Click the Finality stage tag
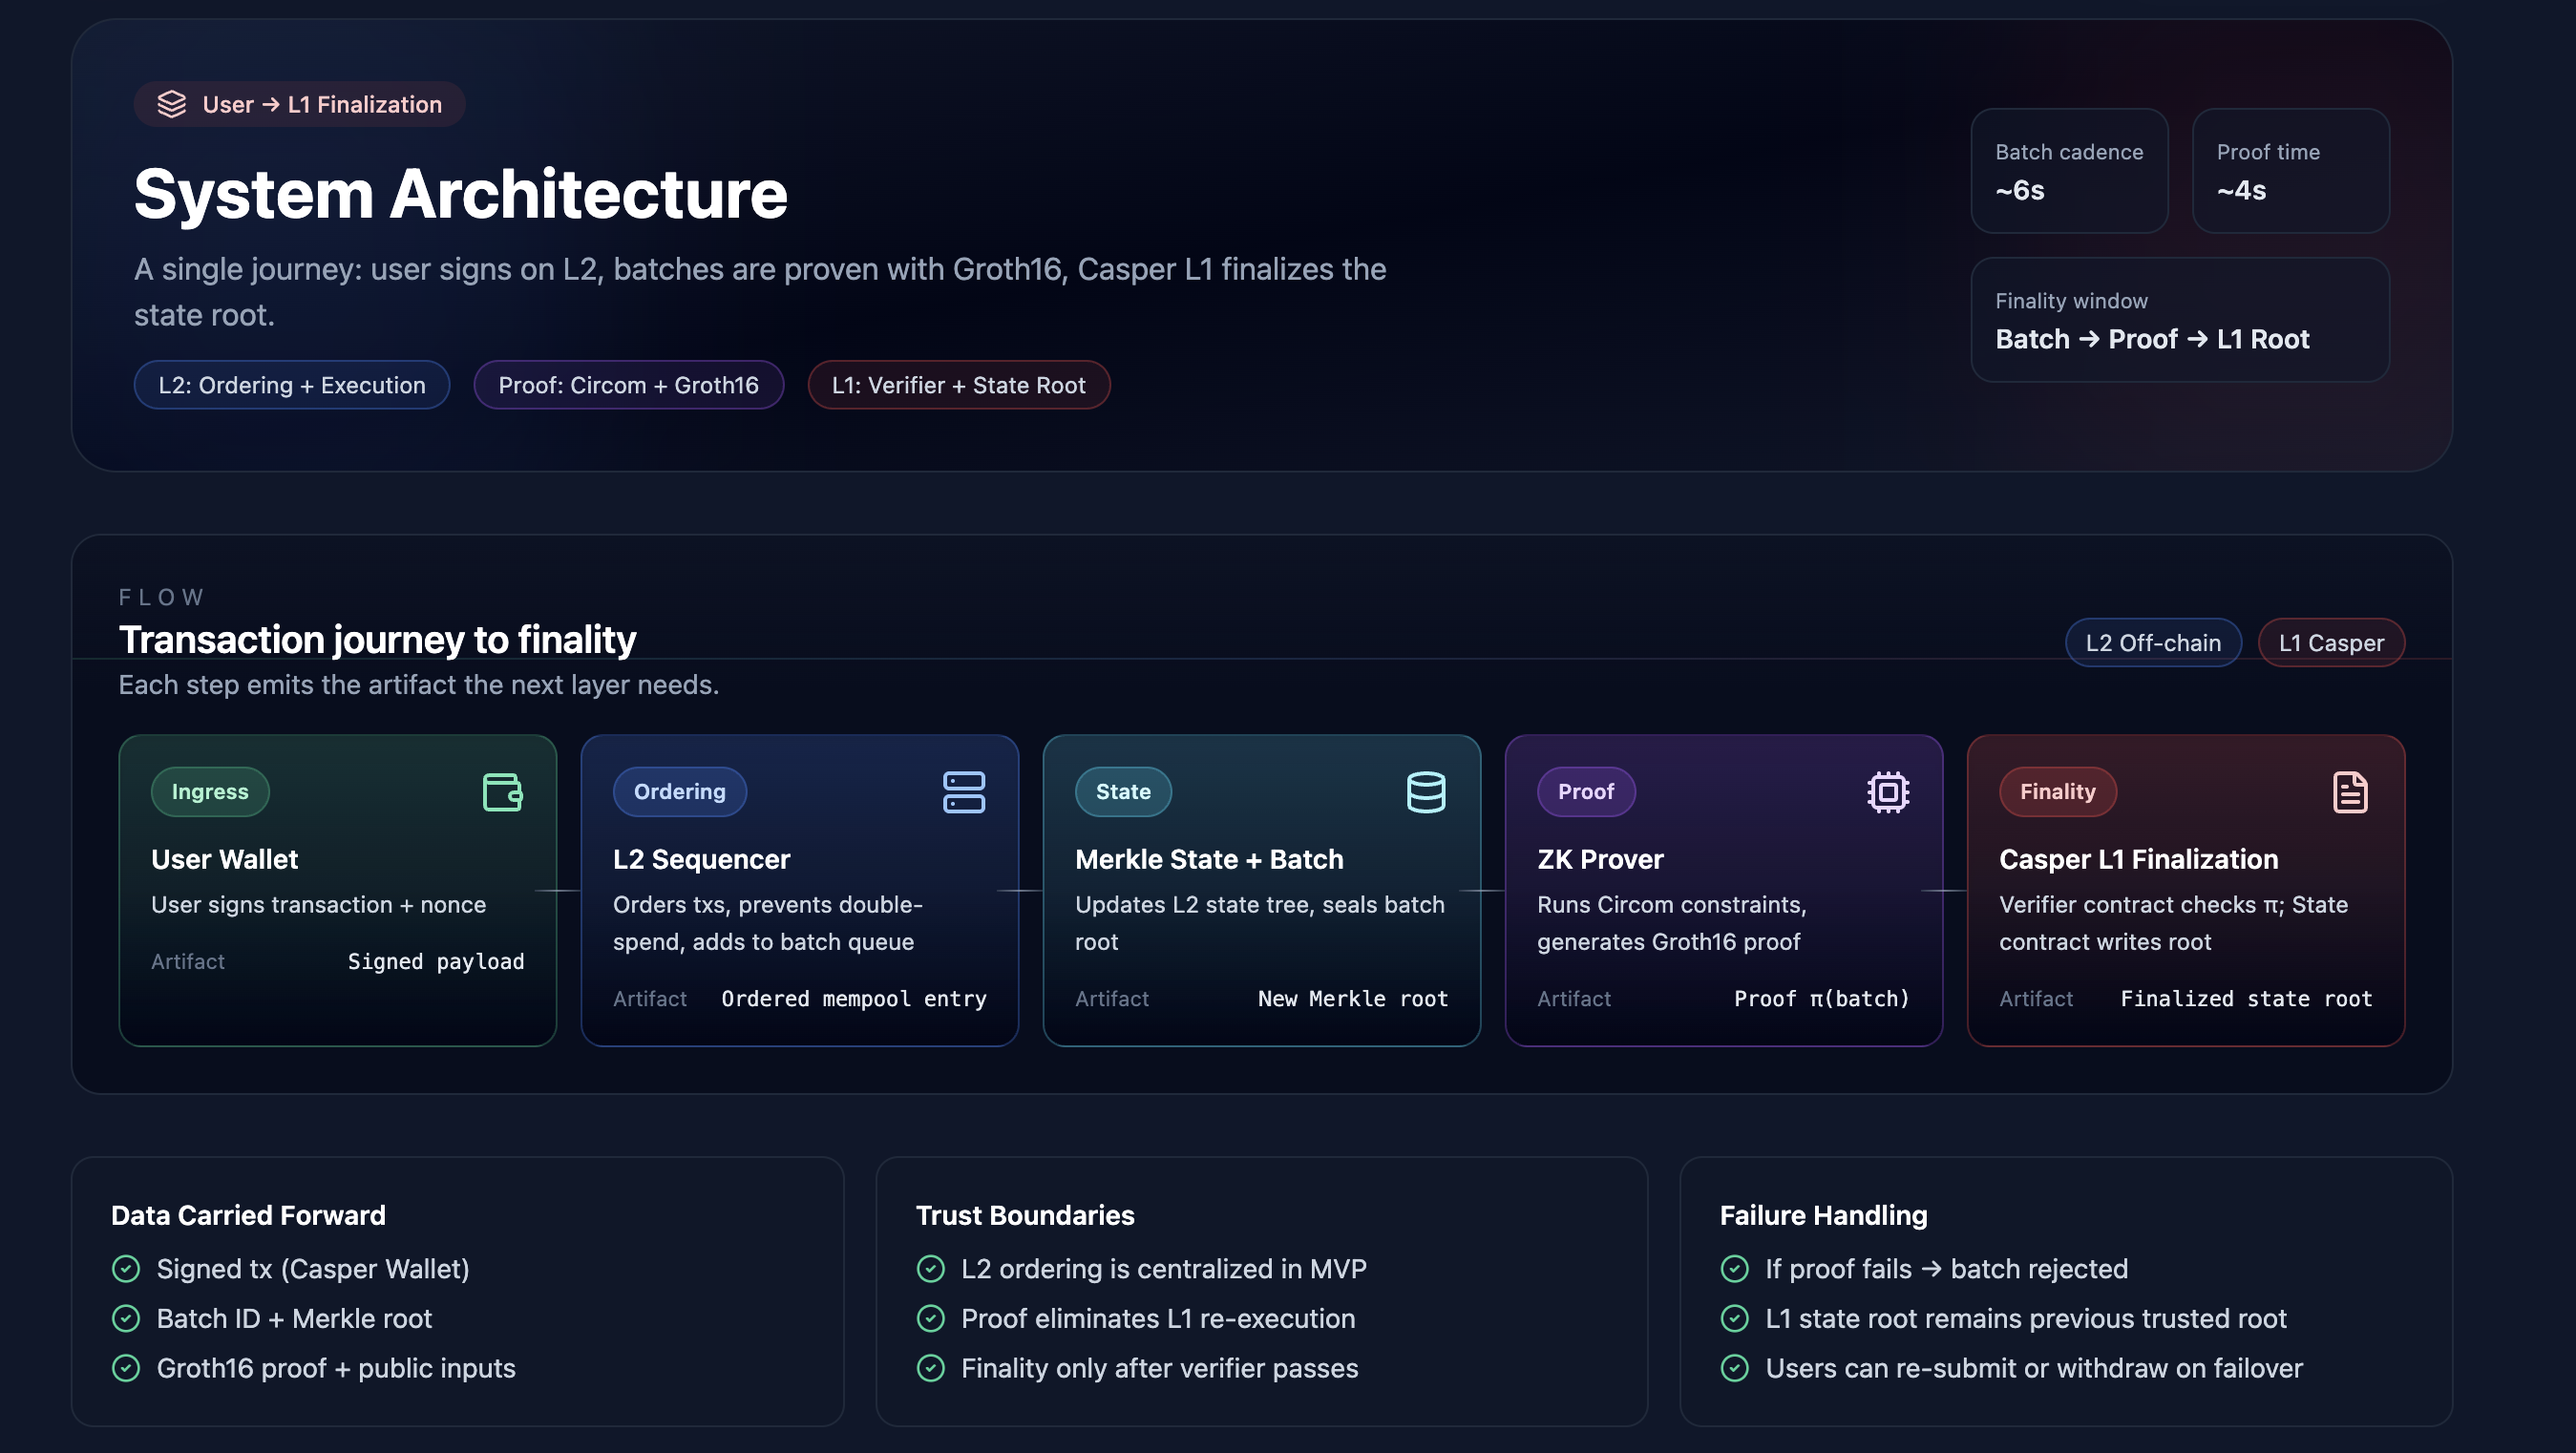2576x1453 pixels. [x=2058, y=792]
